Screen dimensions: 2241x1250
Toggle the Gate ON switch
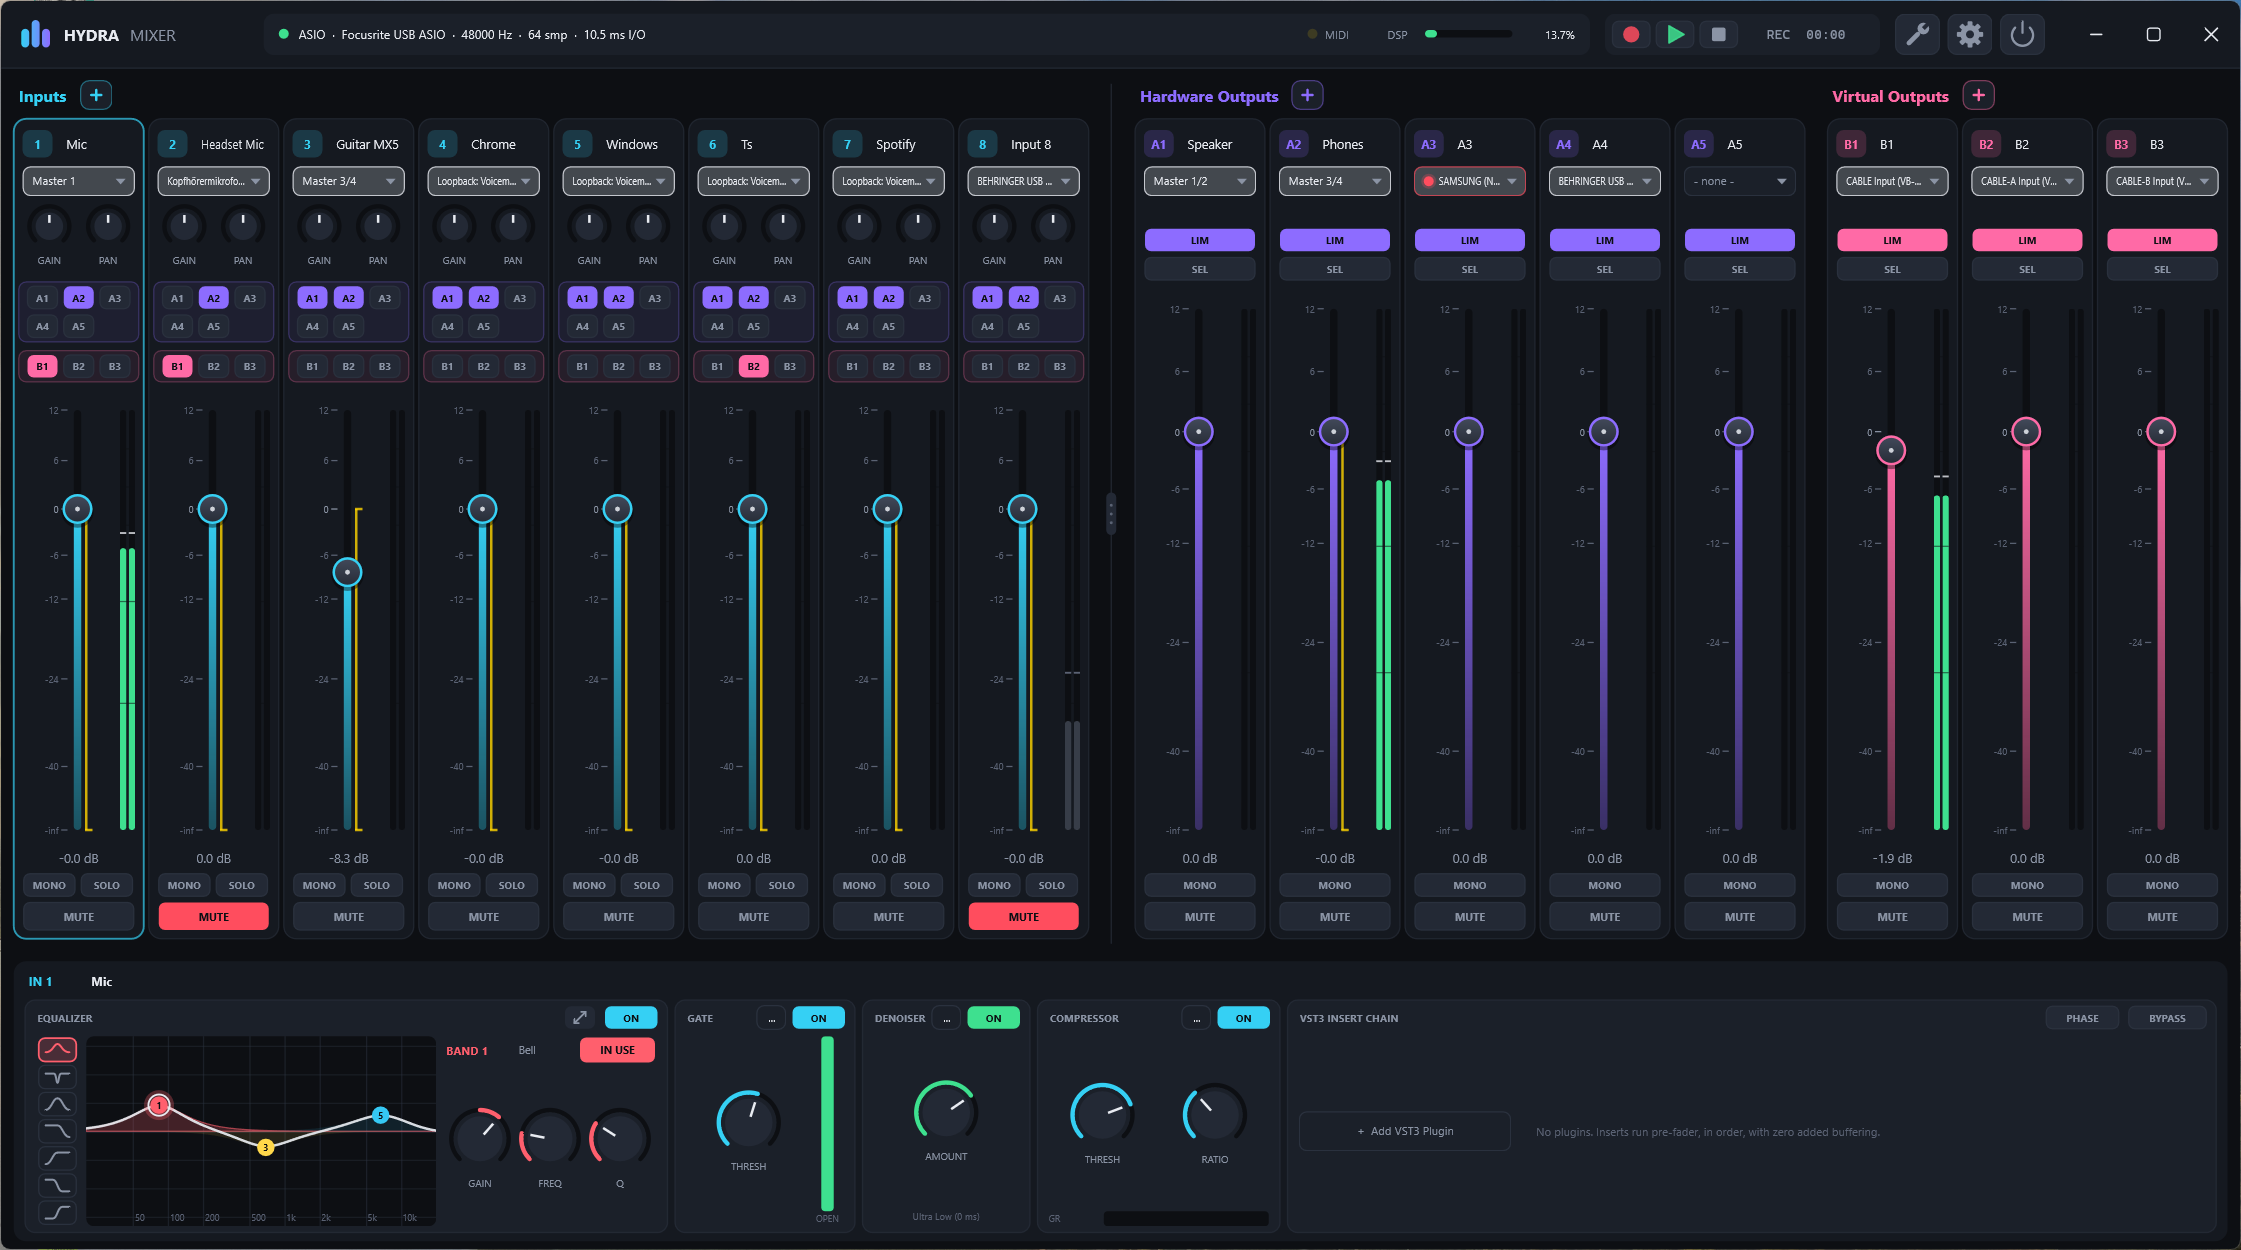pos(818,1018)
